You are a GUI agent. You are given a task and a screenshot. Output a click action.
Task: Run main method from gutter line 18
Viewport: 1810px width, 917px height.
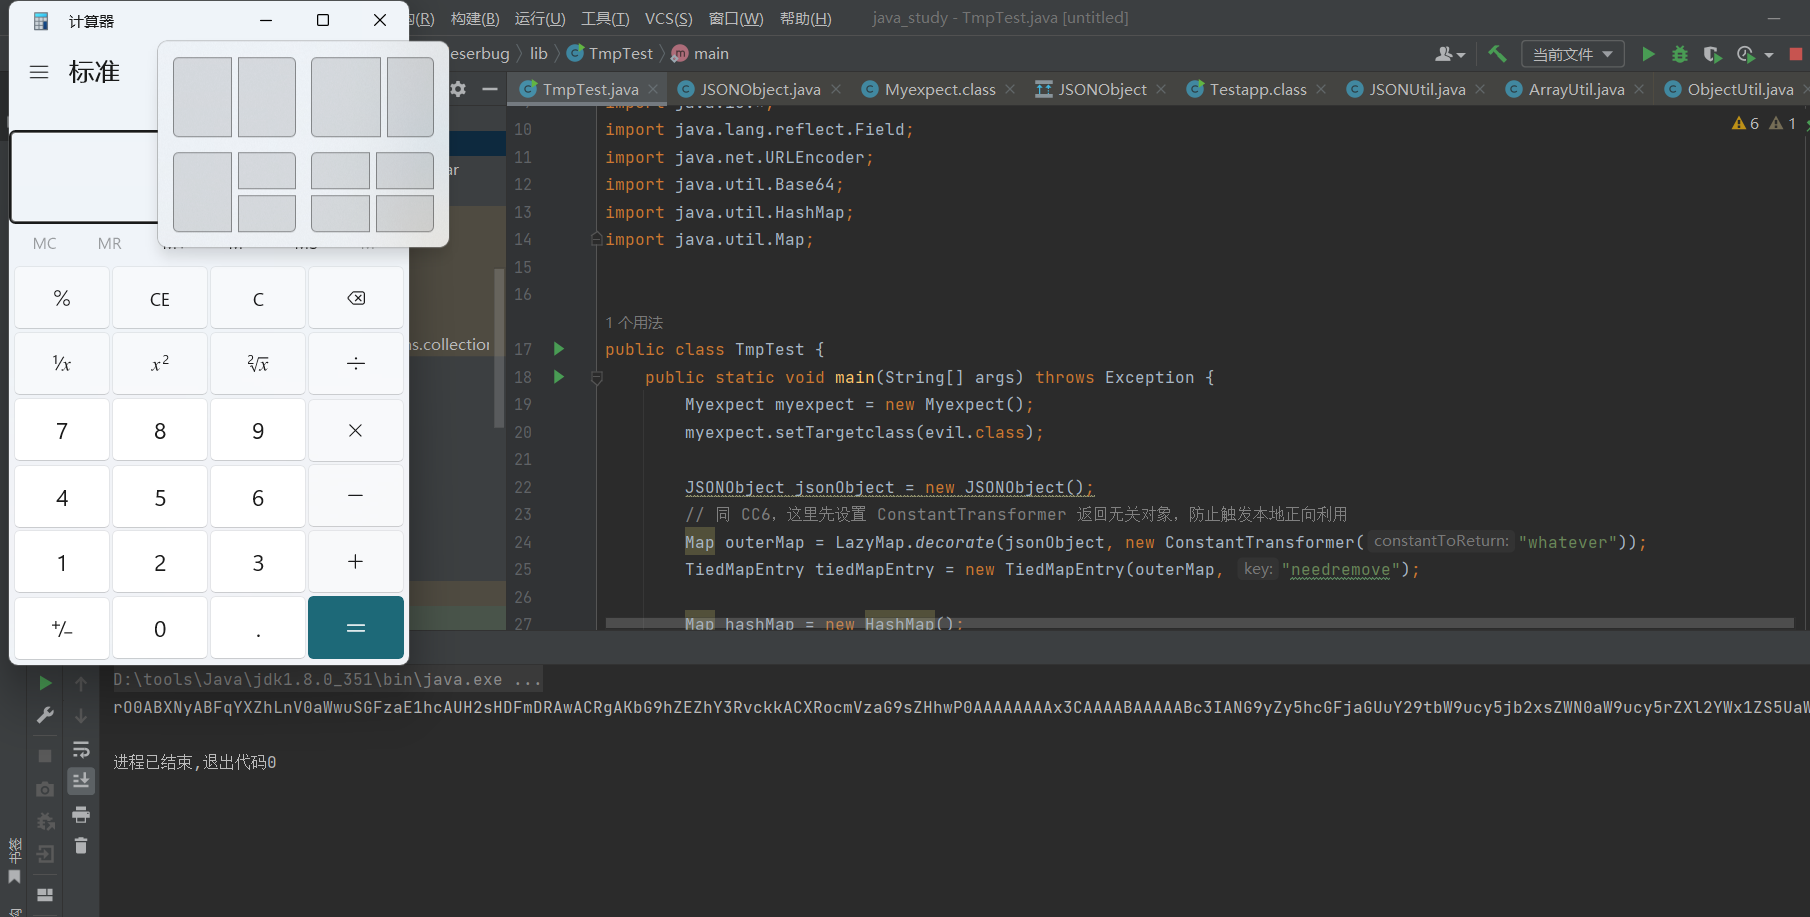pos(559,377)
